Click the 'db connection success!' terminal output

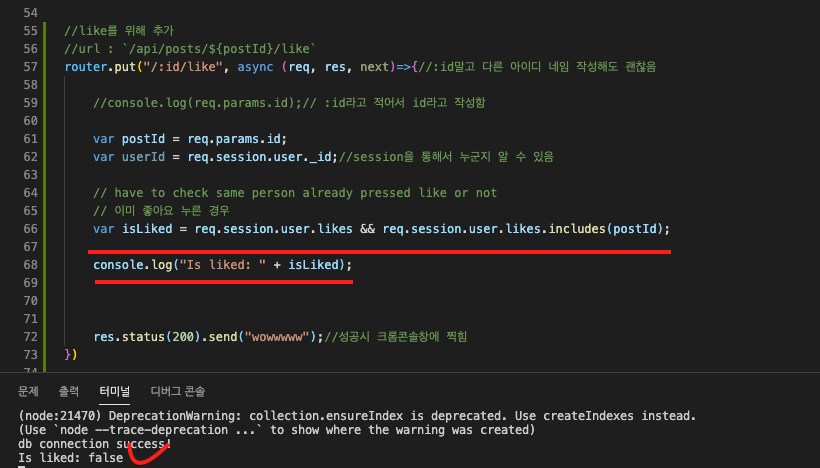(x=95, y=444)
